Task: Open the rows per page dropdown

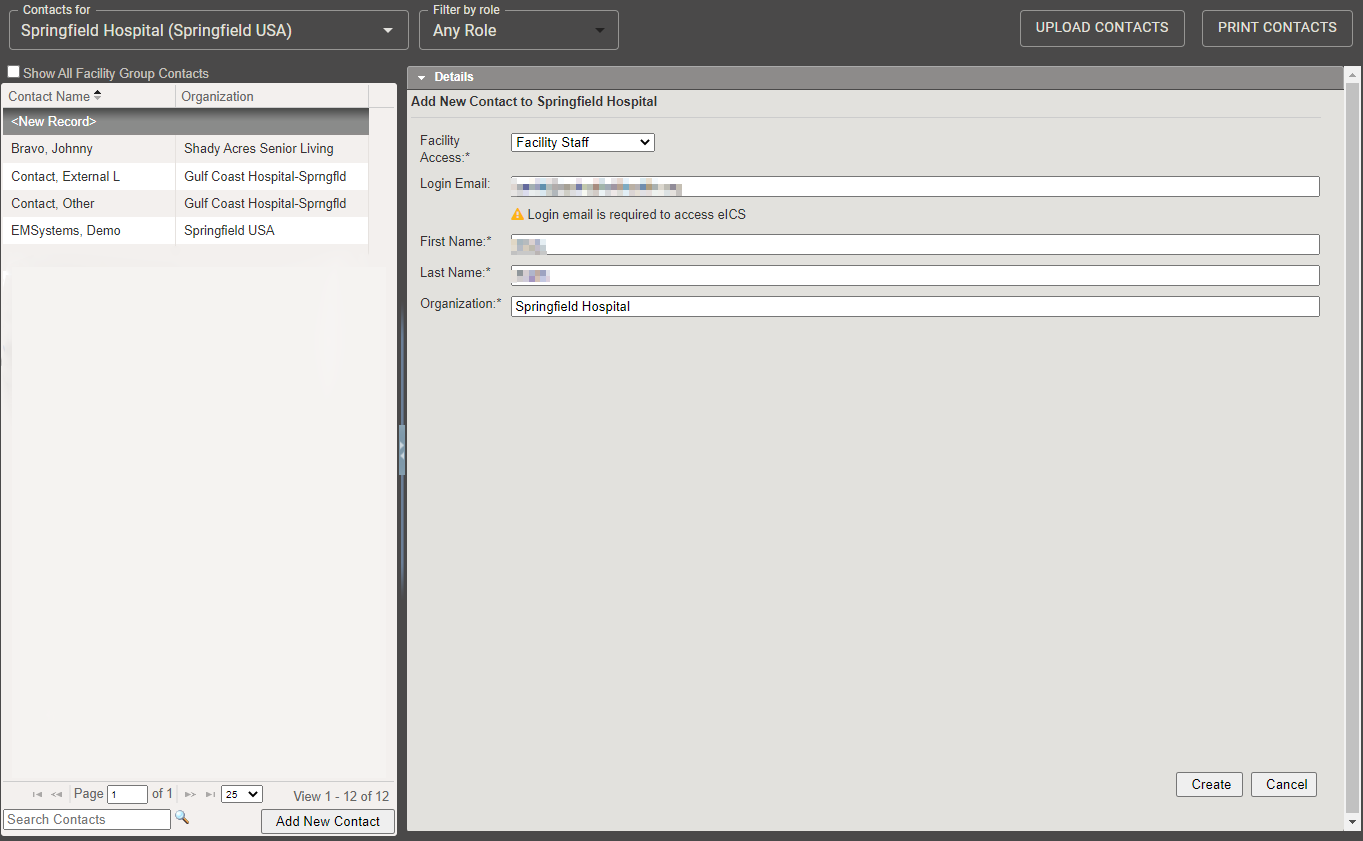Action: coord(241,794)
